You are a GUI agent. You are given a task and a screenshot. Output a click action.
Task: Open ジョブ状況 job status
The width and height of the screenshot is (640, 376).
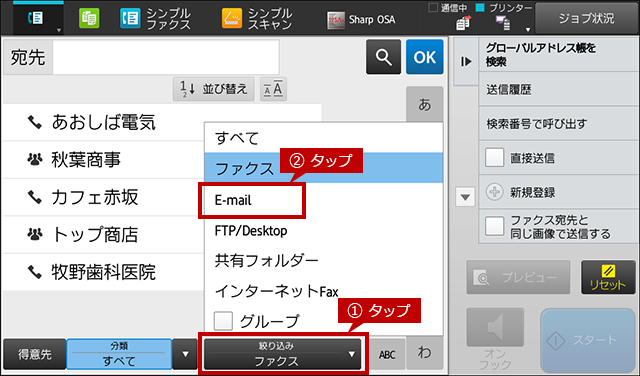[x=586, y=18]
